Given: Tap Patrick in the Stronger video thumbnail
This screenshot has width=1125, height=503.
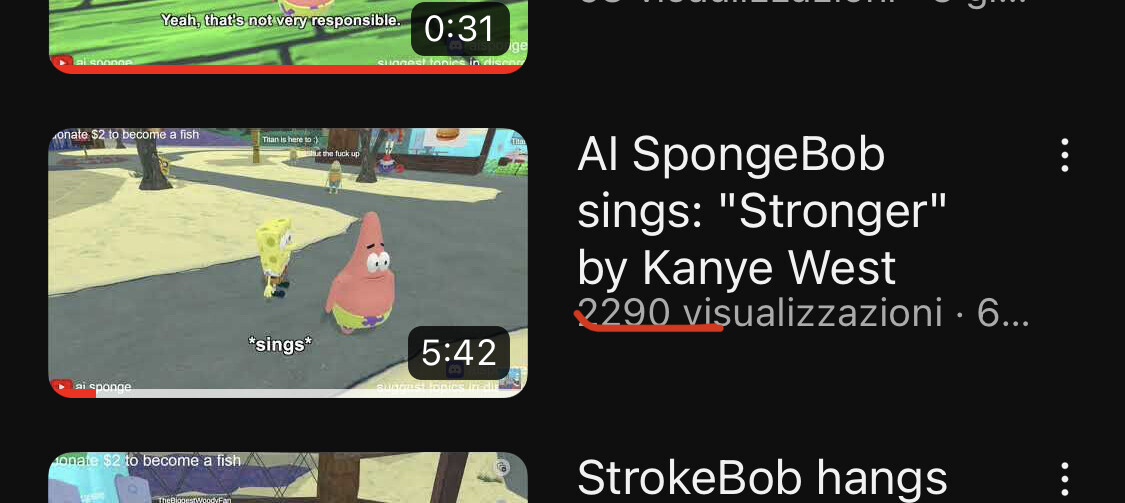Looking at the screenshot, I should [x=362, y=273].
